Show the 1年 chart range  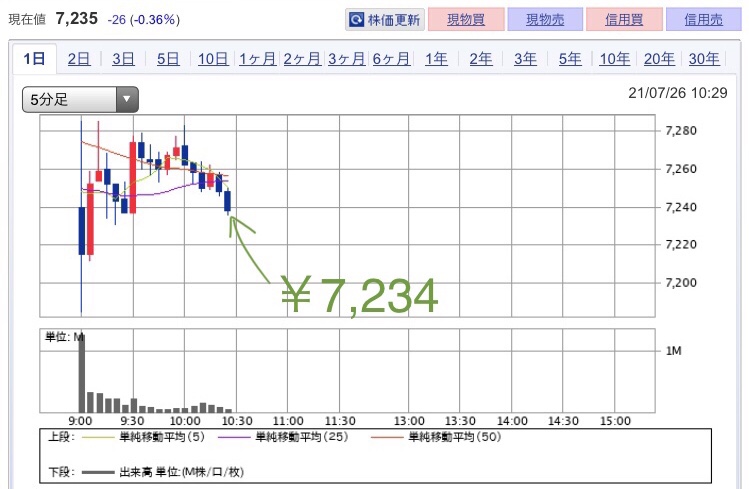click(436, 59)
